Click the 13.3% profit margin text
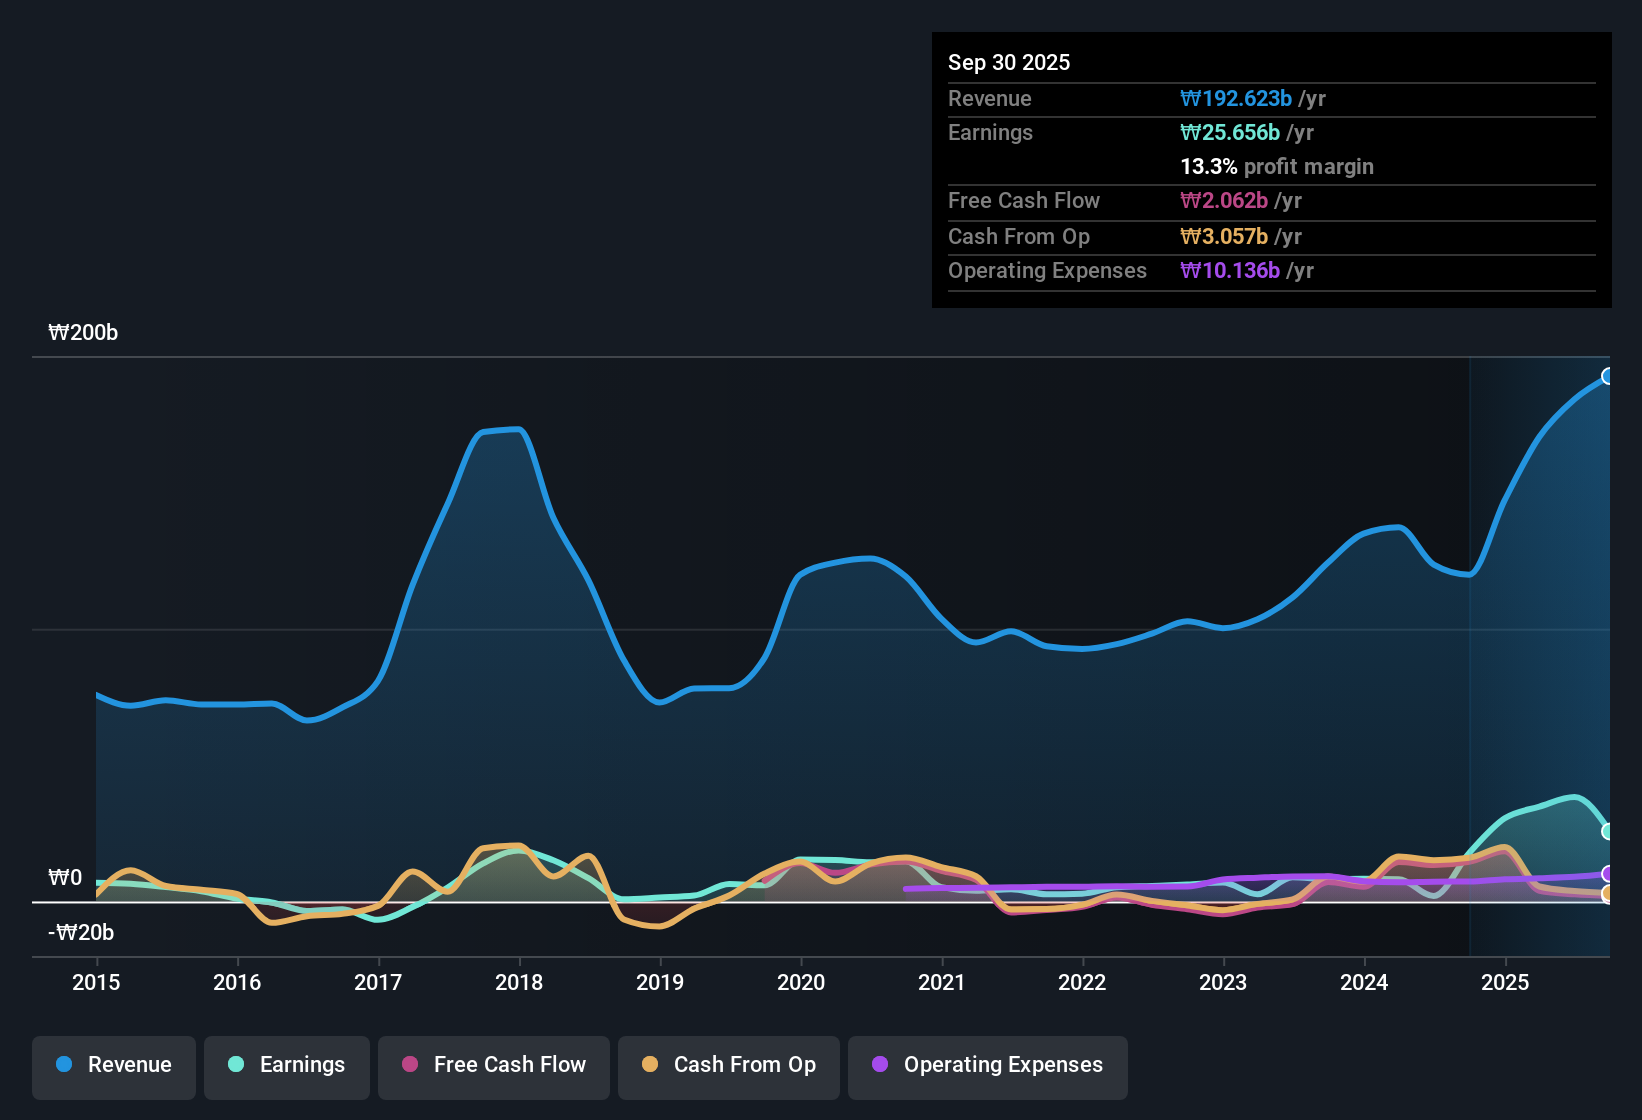Screen dimensions: 1642x1120 pos(1277,166)
